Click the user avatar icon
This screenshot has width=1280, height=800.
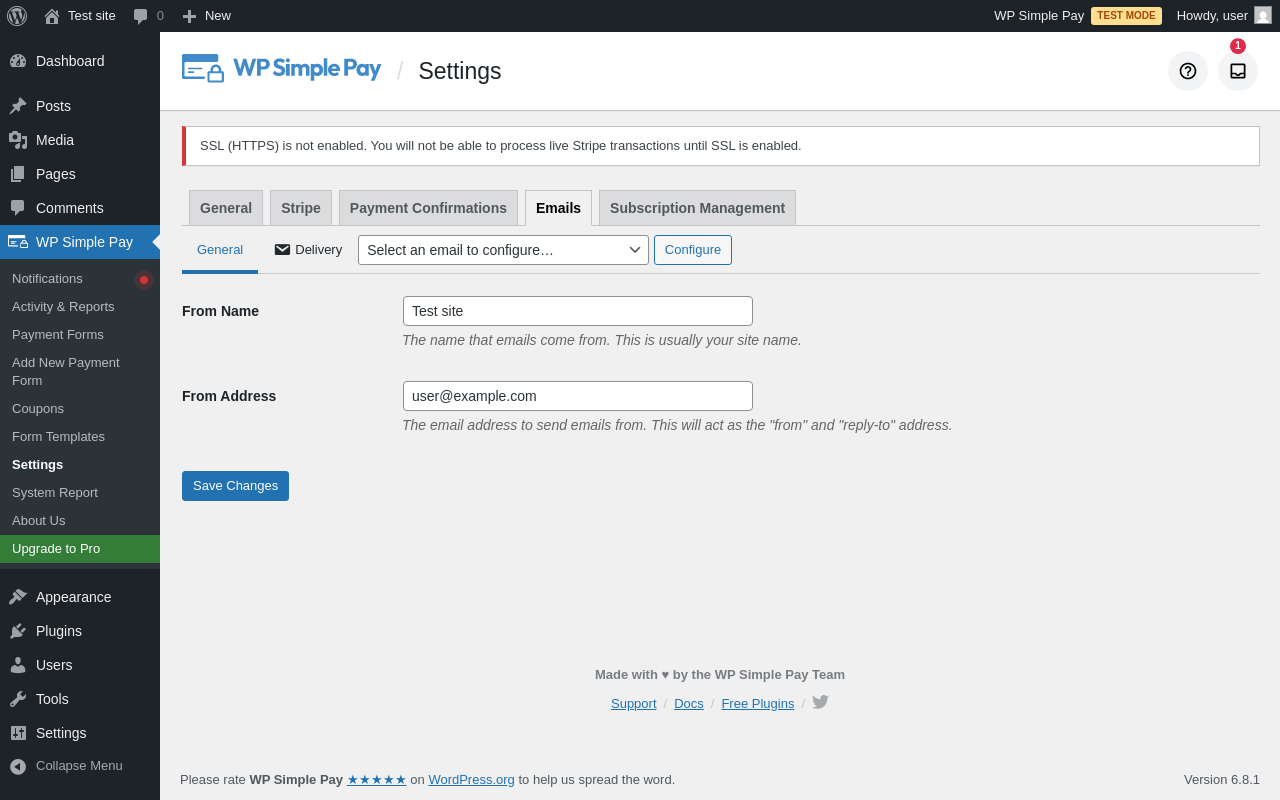point(1263,16)
